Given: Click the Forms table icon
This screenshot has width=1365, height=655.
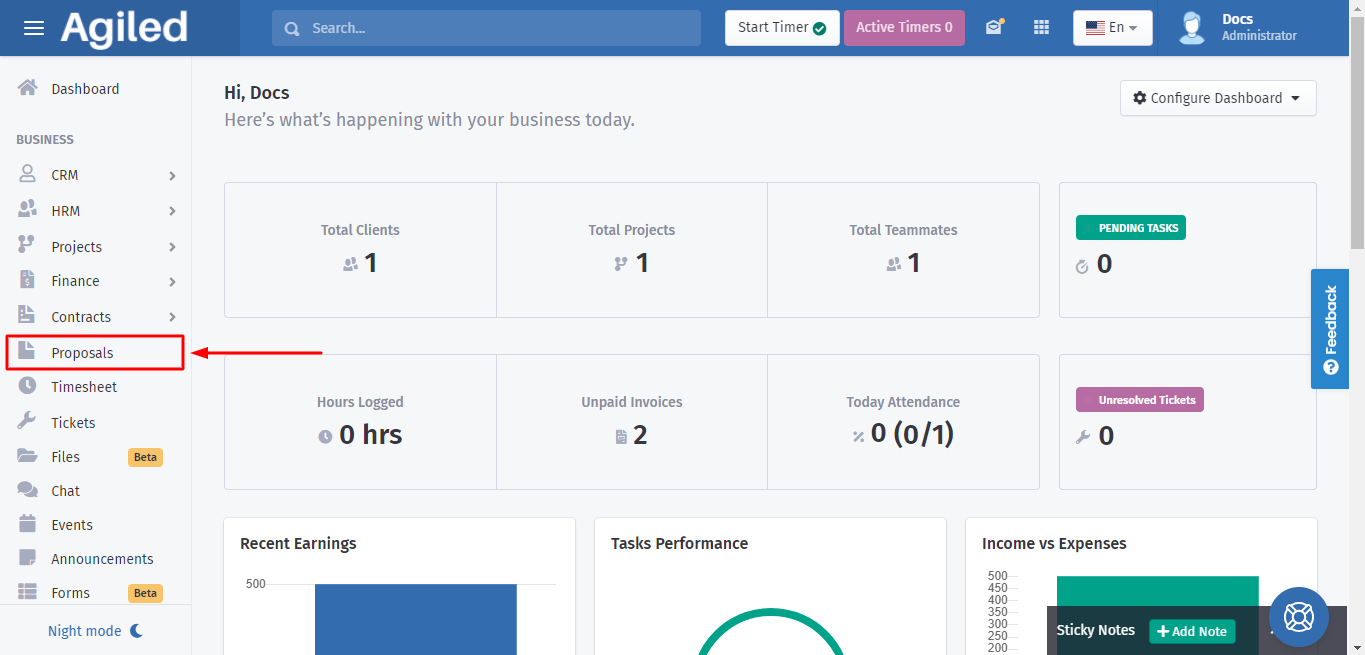Looking at the screenshot, I should coord(28,592).
